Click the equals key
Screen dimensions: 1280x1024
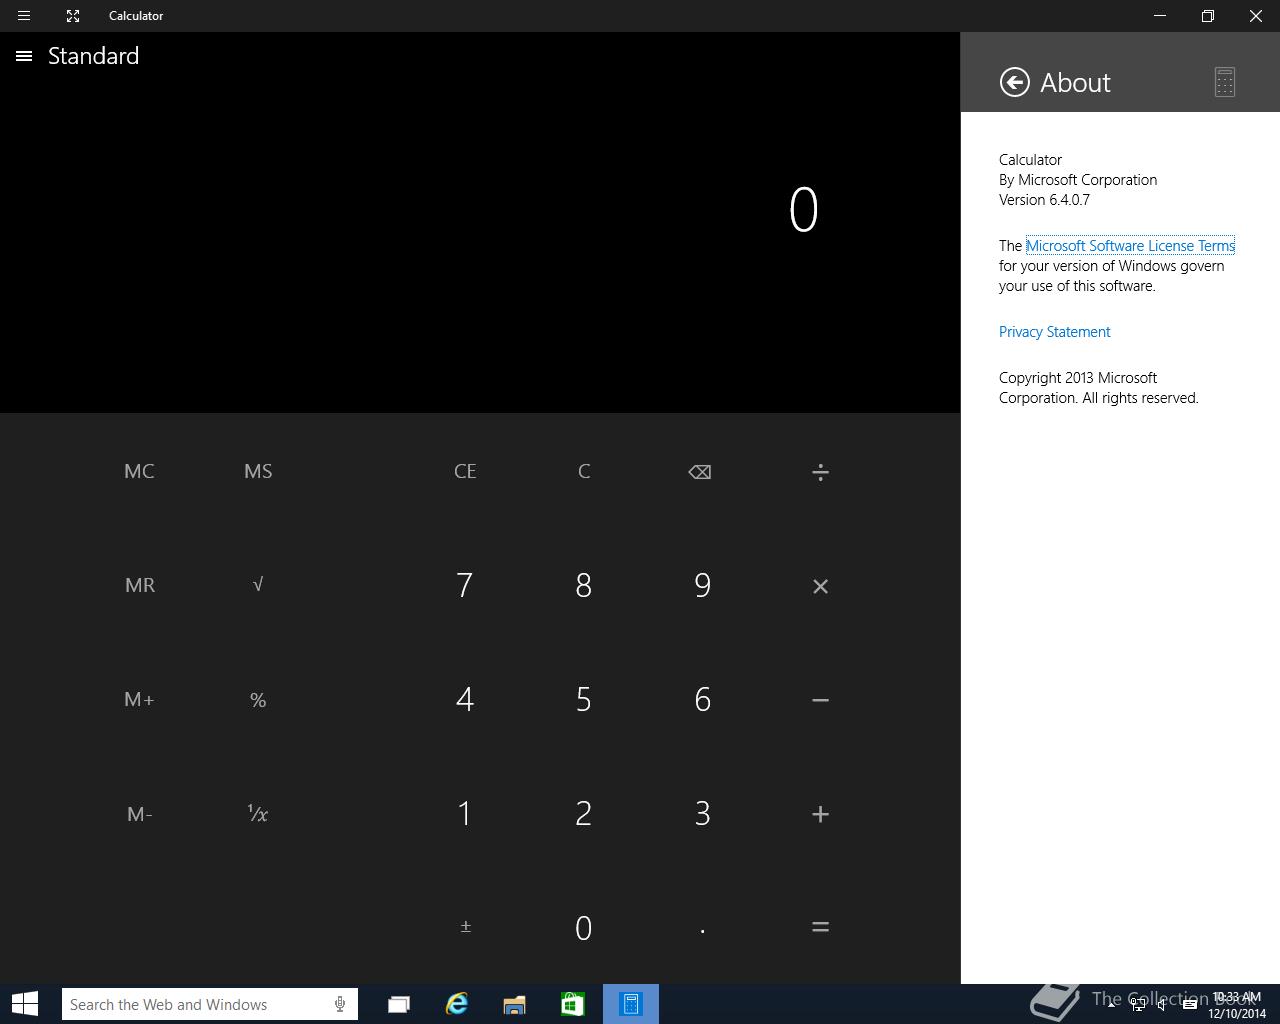point(820,928)
